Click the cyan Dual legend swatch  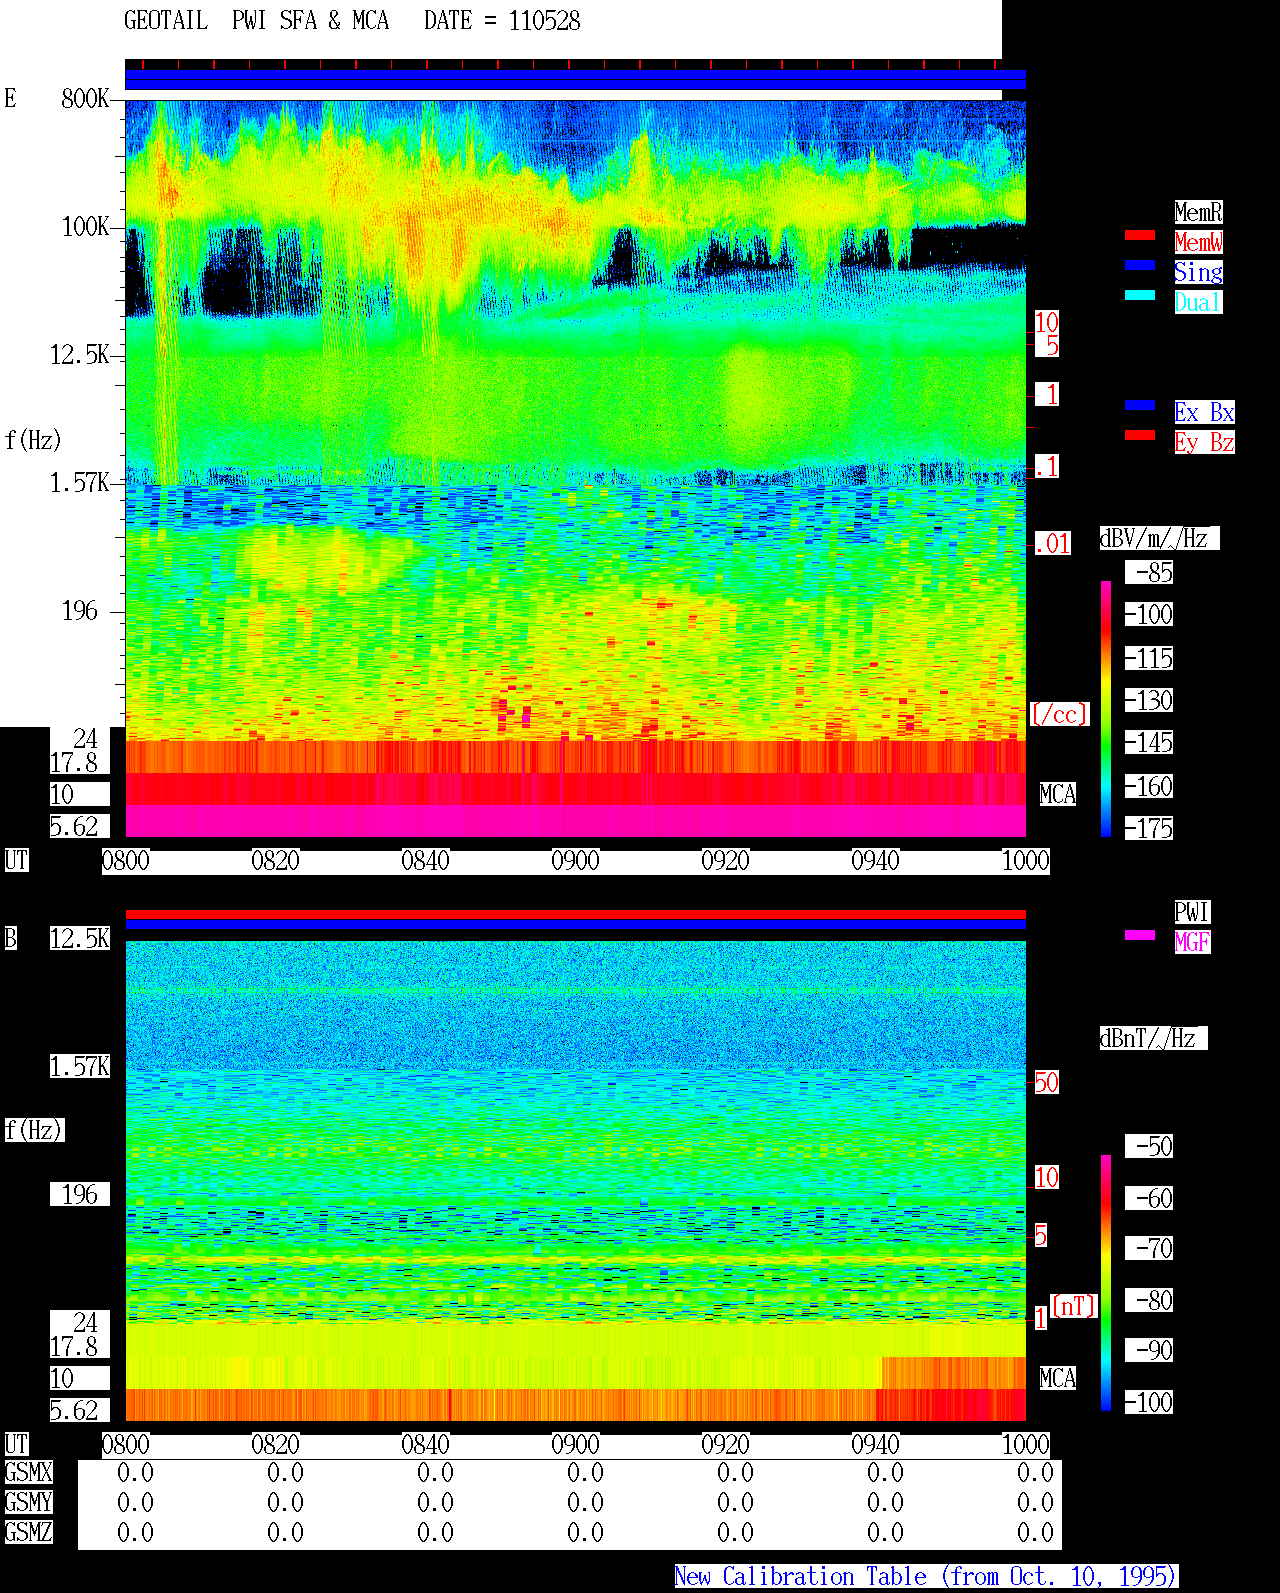pyautogui.click(x=1140, y=295)
